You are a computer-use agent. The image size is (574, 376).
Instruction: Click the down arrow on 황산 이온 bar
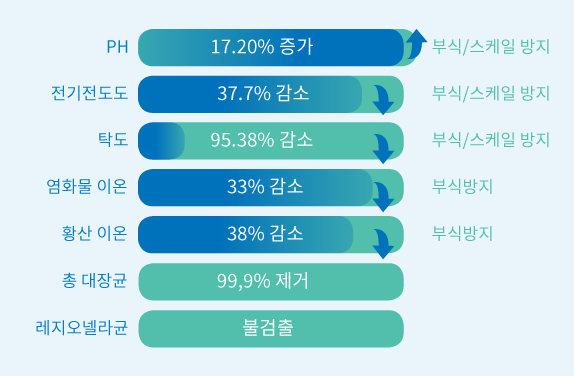click(x=383, y=244)
